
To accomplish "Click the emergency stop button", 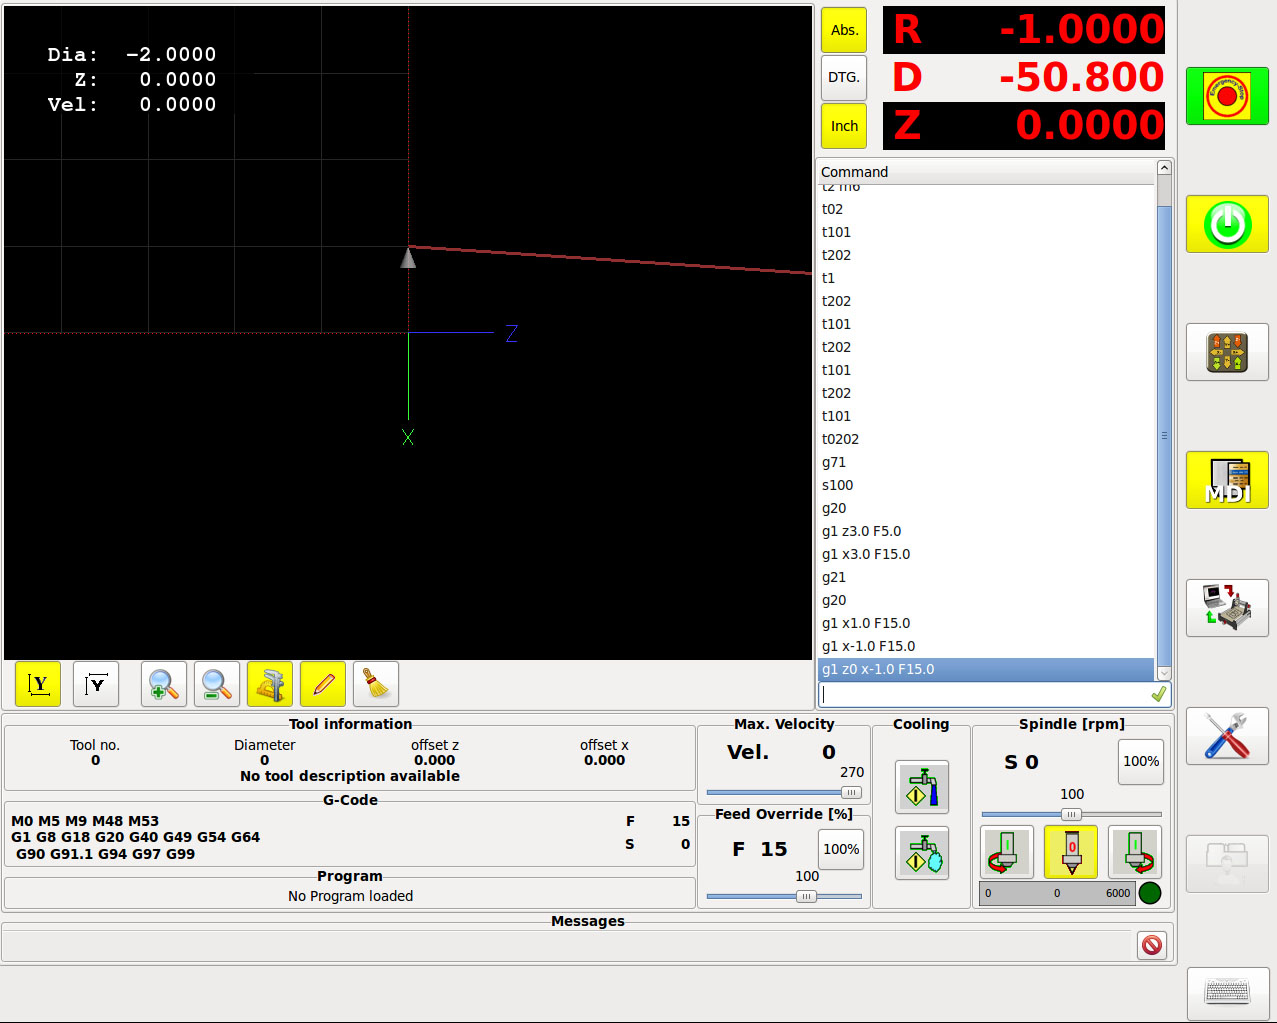I will (1227, 96).
